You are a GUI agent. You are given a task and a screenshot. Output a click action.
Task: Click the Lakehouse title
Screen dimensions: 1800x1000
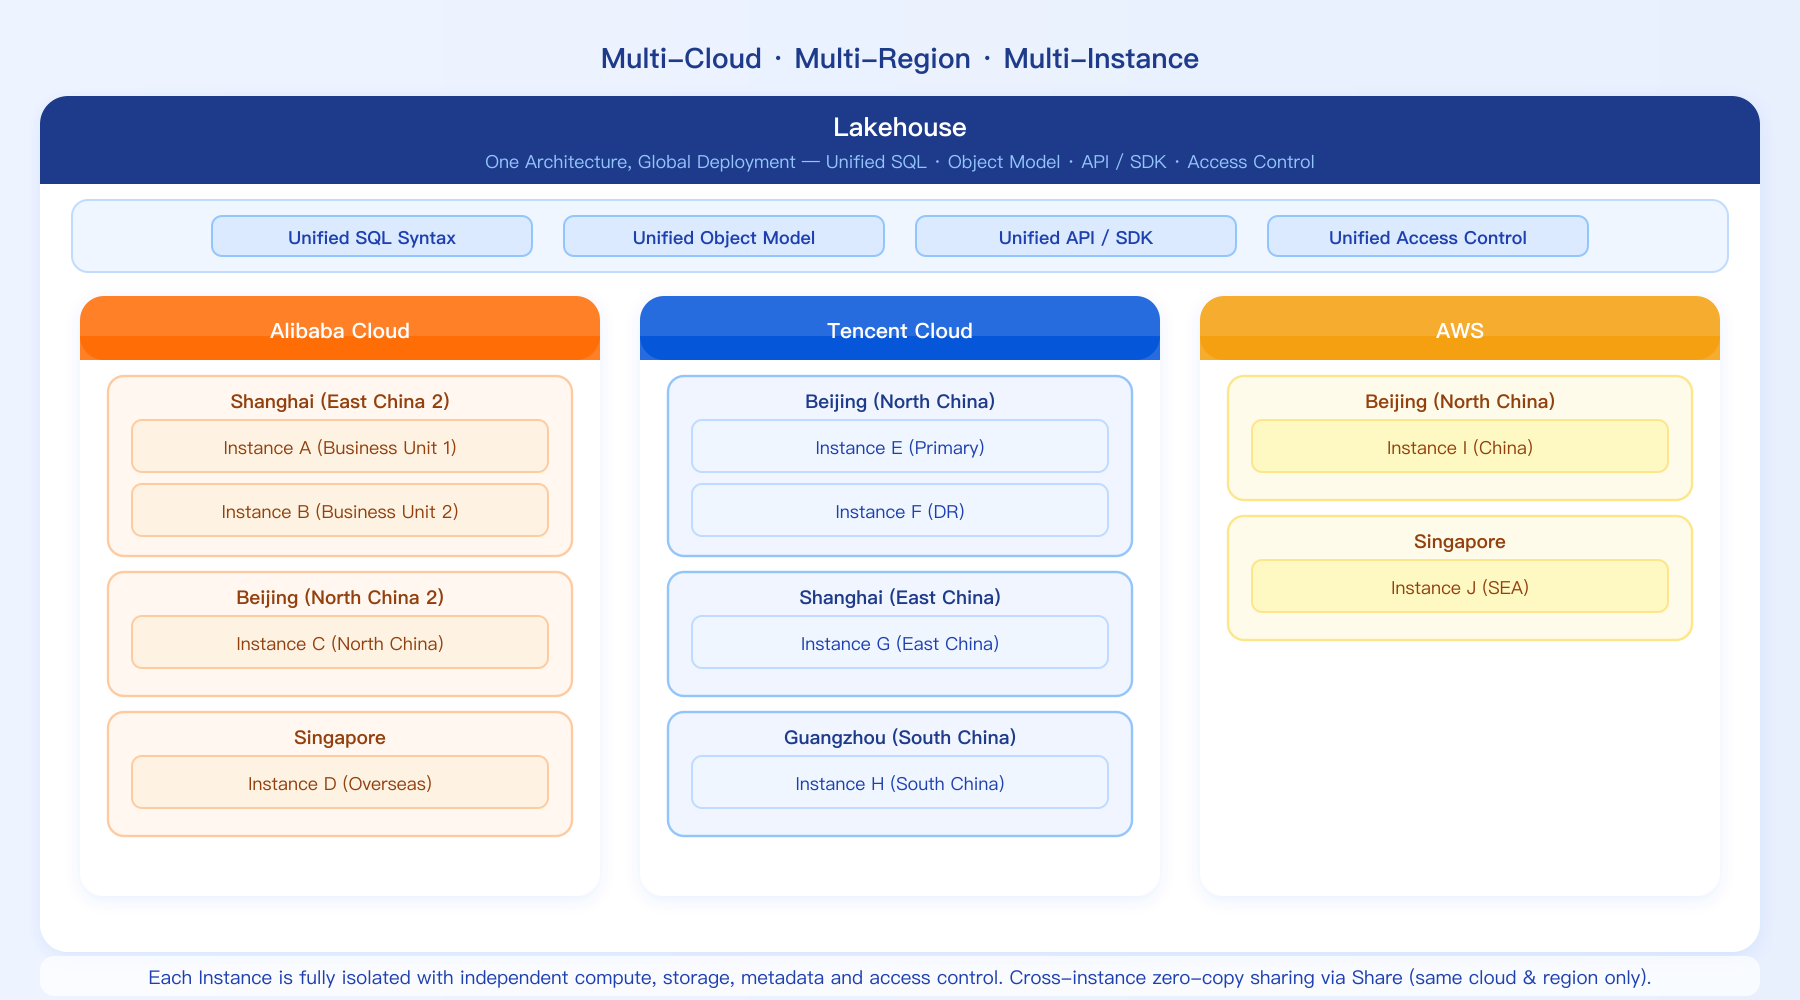(900, 127)
